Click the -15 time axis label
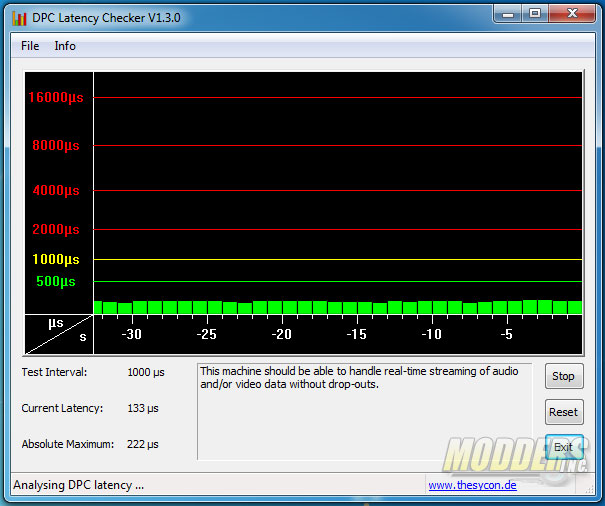The height and width of the screenshot is (506, 605). click(356, 334)
